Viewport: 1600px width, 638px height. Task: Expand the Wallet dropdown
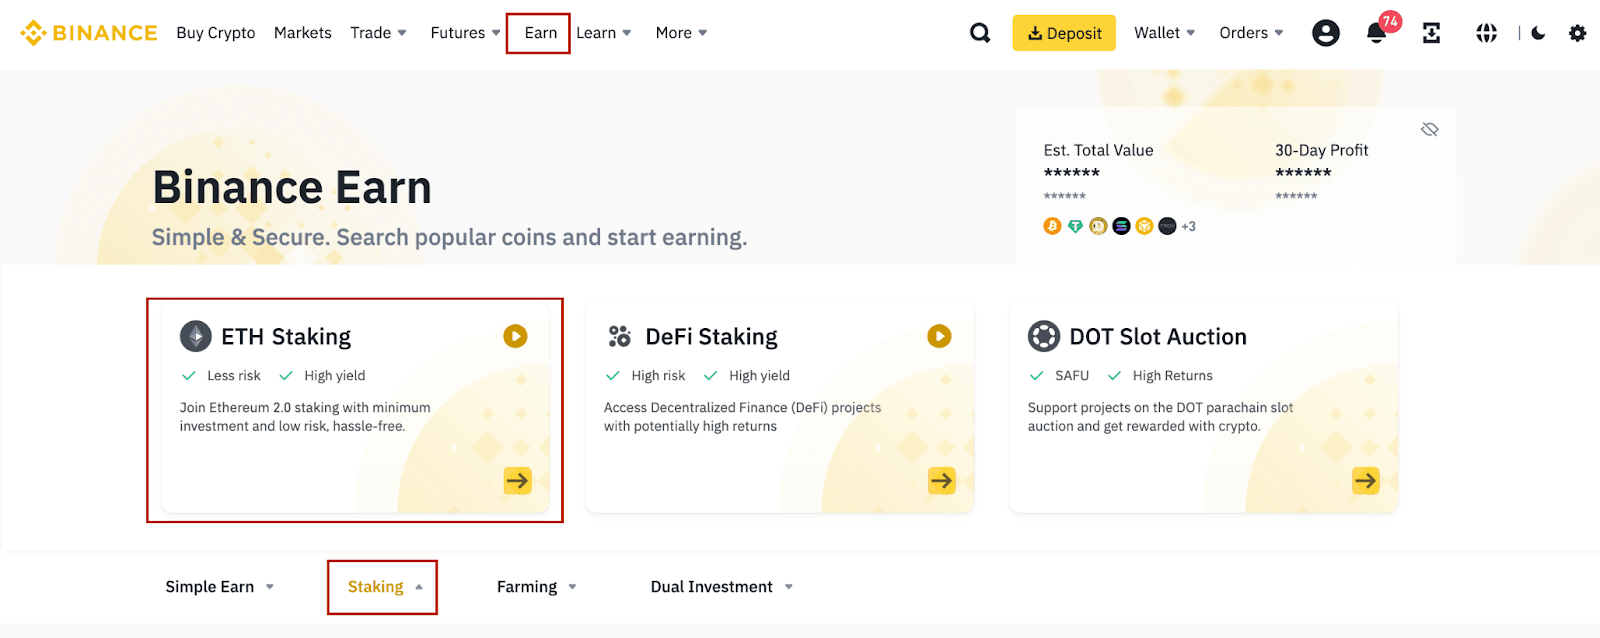coord(1164,33)
